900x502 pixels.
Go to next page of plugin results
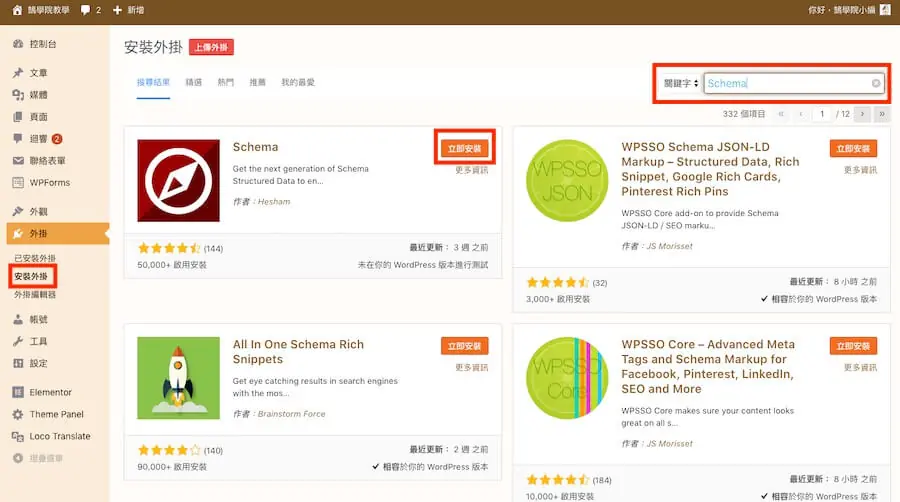click(x=862, y=114)
